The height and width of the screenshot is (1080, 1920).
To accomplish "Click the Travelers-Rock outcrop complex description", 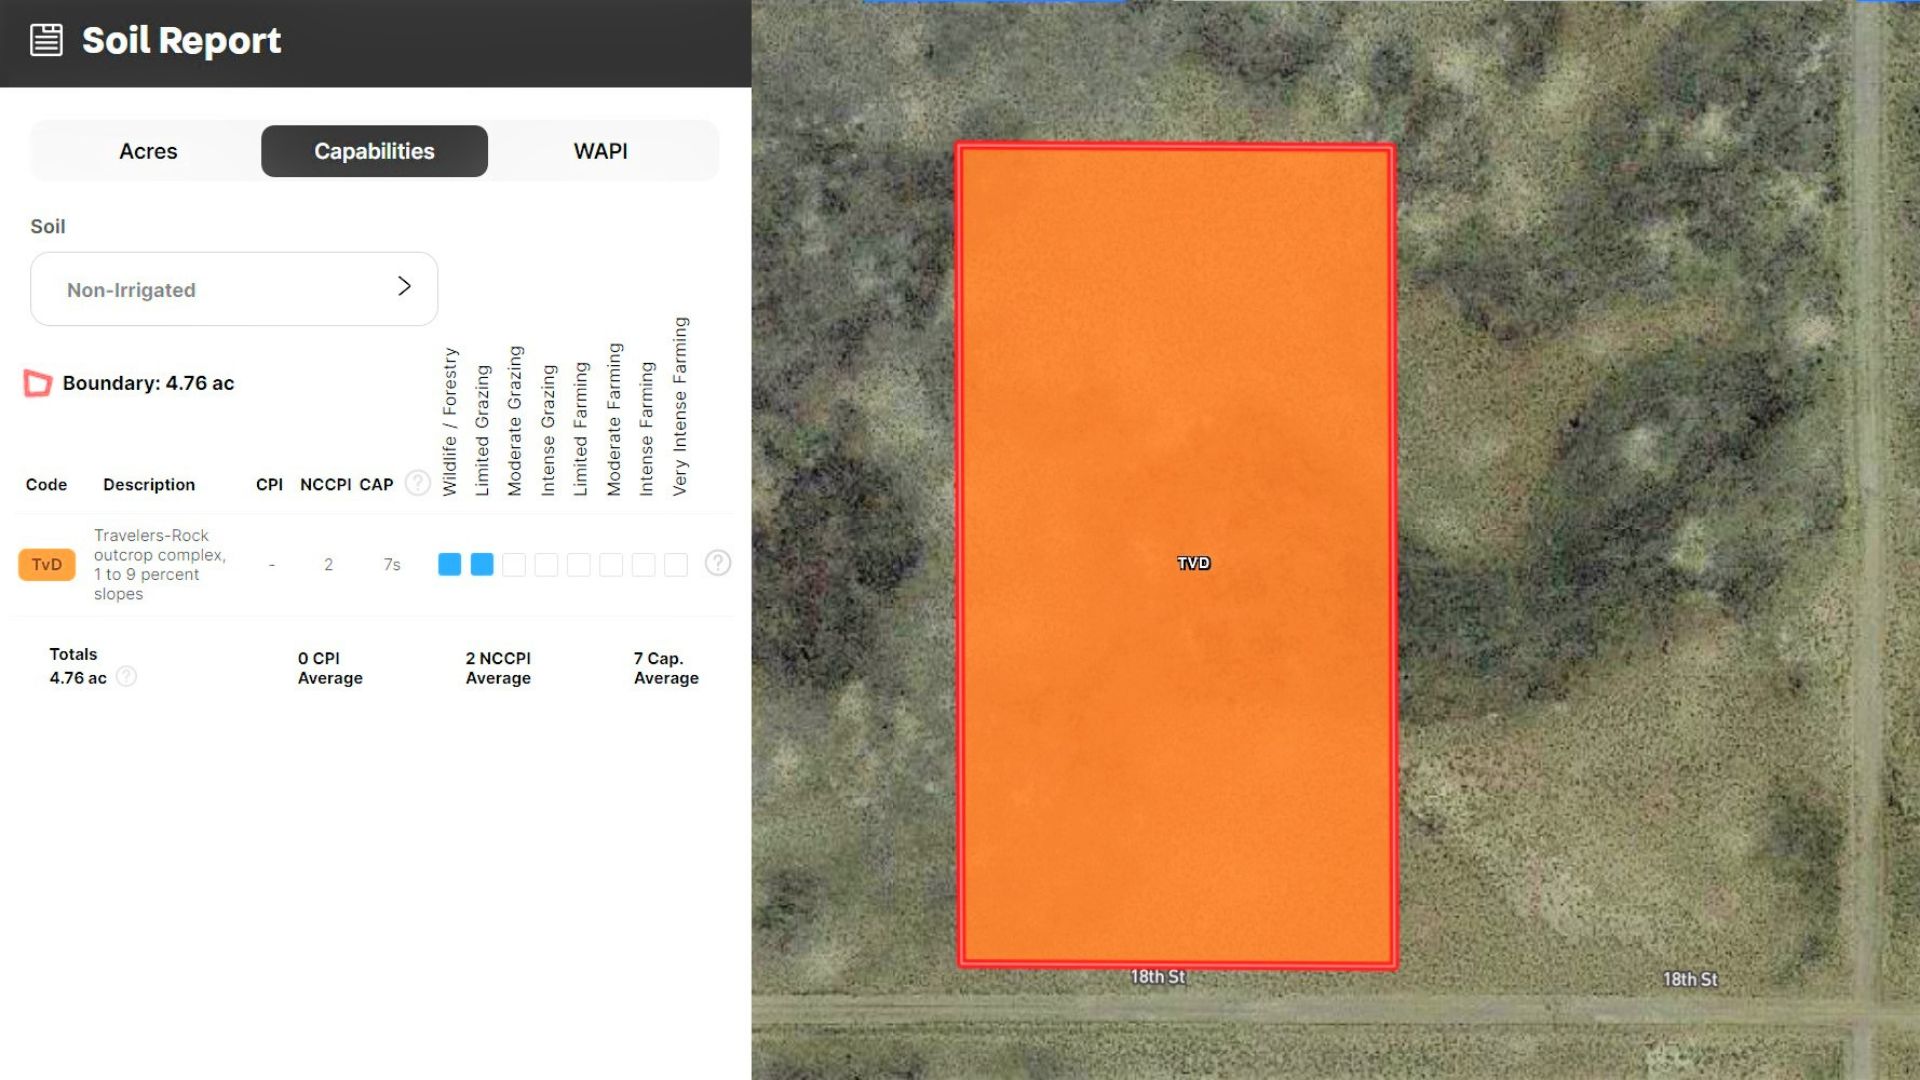I will [160, 564].
